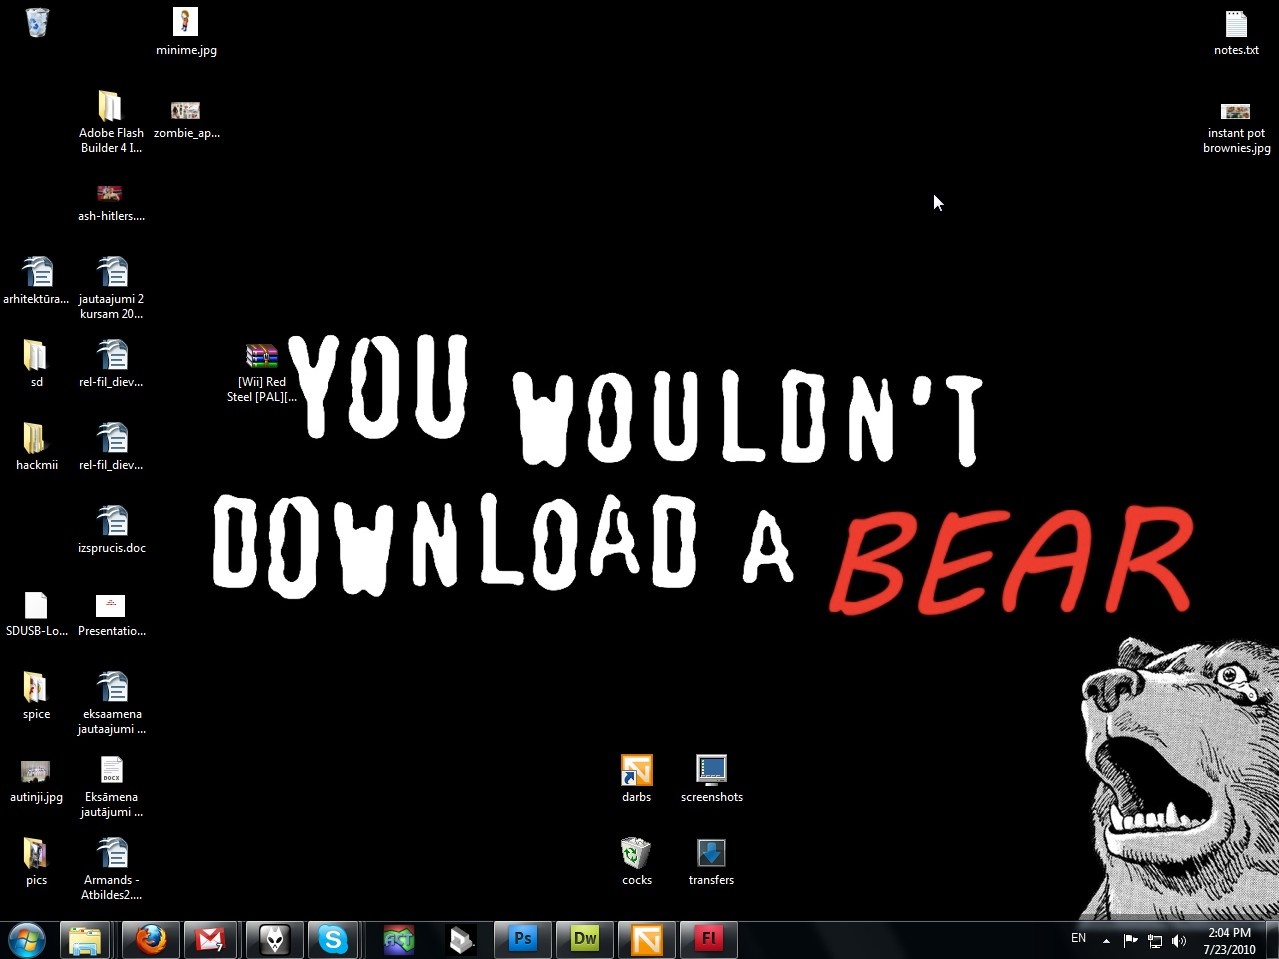Launch Adobe Flash from the taskbar
This screenshot has width=1279, height=959.
(709, 940)
